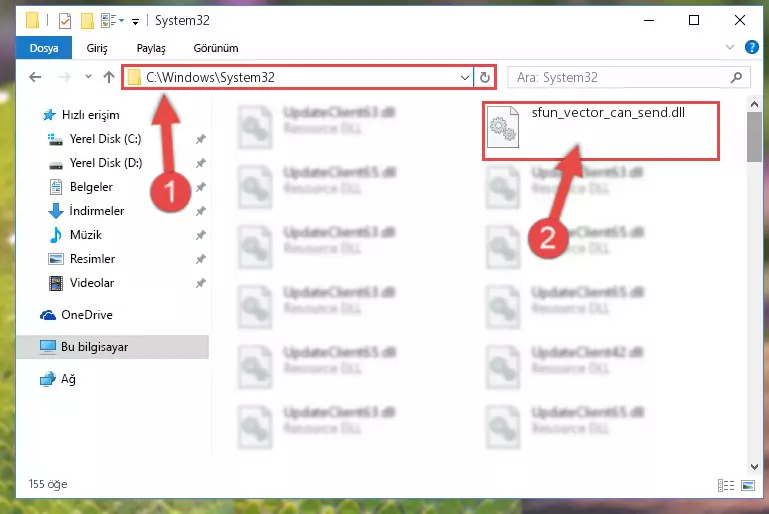
Task: Maximize the System32 window
Action: tap(693, 21)
